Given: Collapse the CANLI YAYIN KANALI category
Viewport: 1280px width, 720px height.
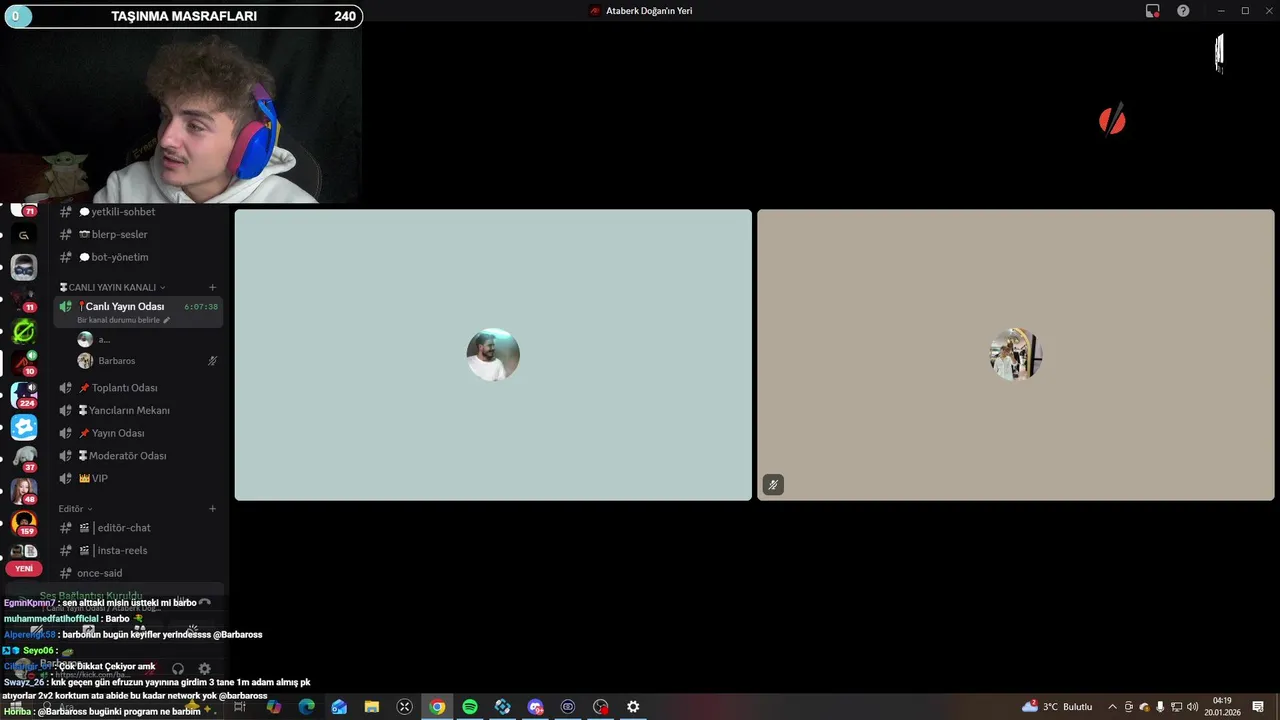Looking at the screenshot, I should (112, 287).
